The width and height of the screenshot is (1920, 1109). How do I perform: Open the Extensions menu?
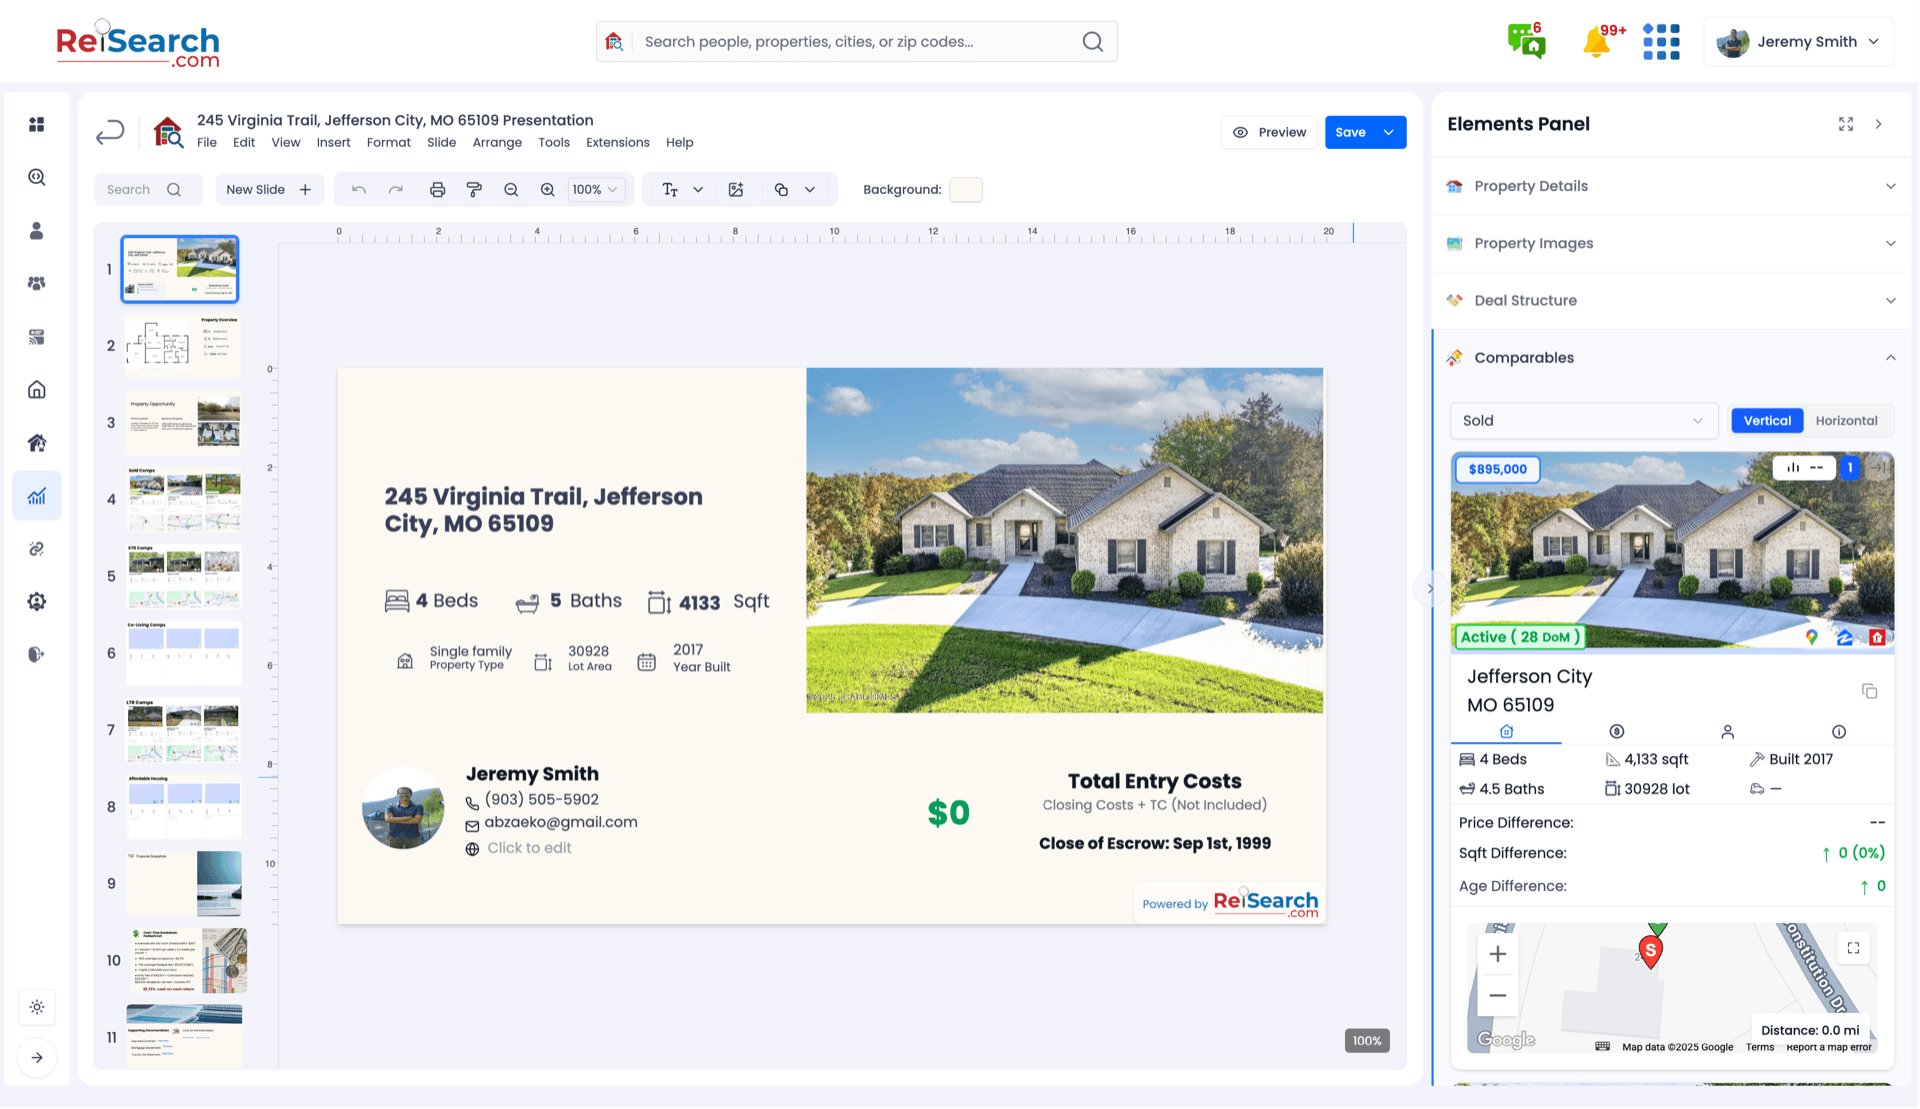[617, 143]
